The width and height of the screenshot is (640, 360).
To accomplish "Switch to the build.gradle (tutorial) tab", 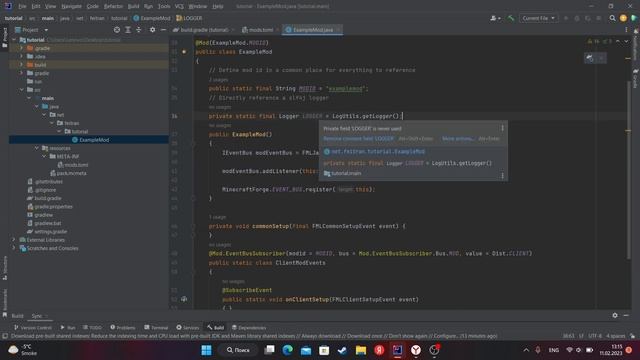I will [204, 30].
